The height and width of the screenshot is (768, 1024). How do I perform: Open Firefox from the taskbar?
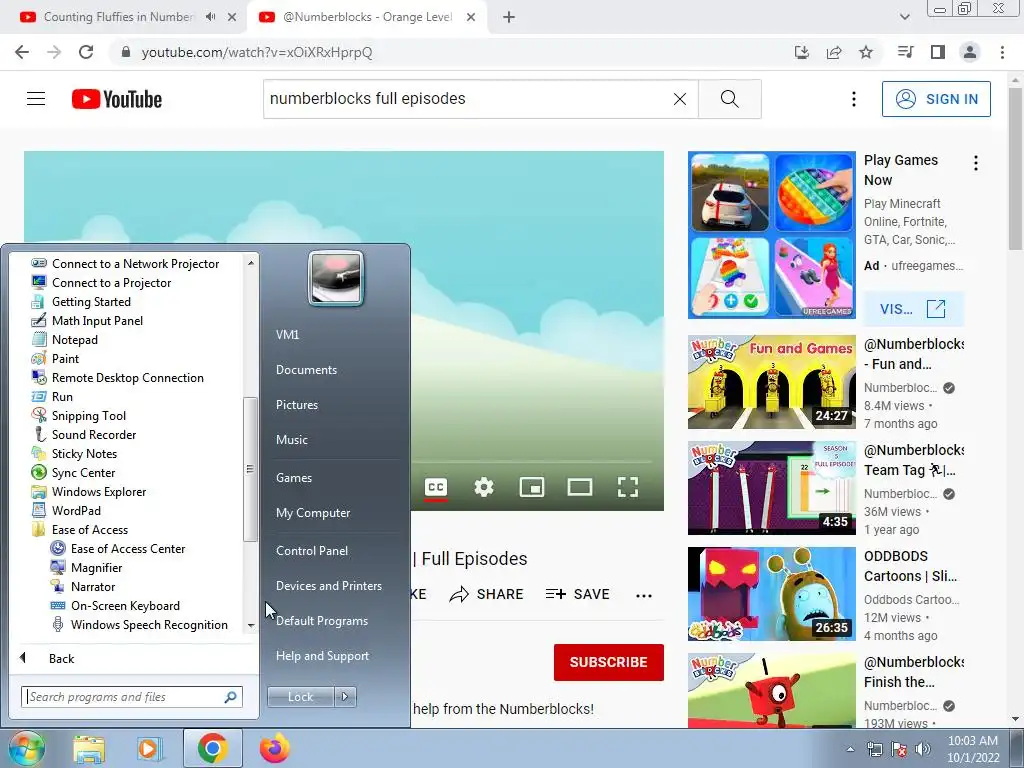[274, 748]
